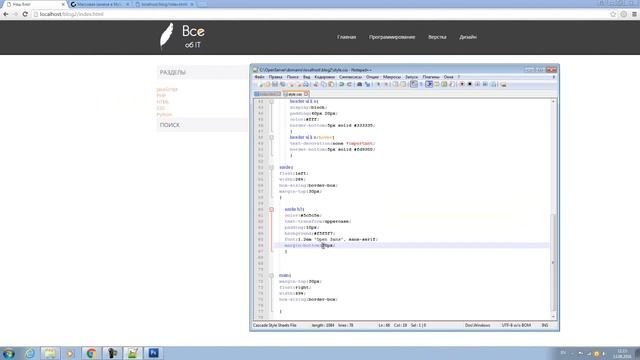Open the Главная link in site header

tap(347, 37)
